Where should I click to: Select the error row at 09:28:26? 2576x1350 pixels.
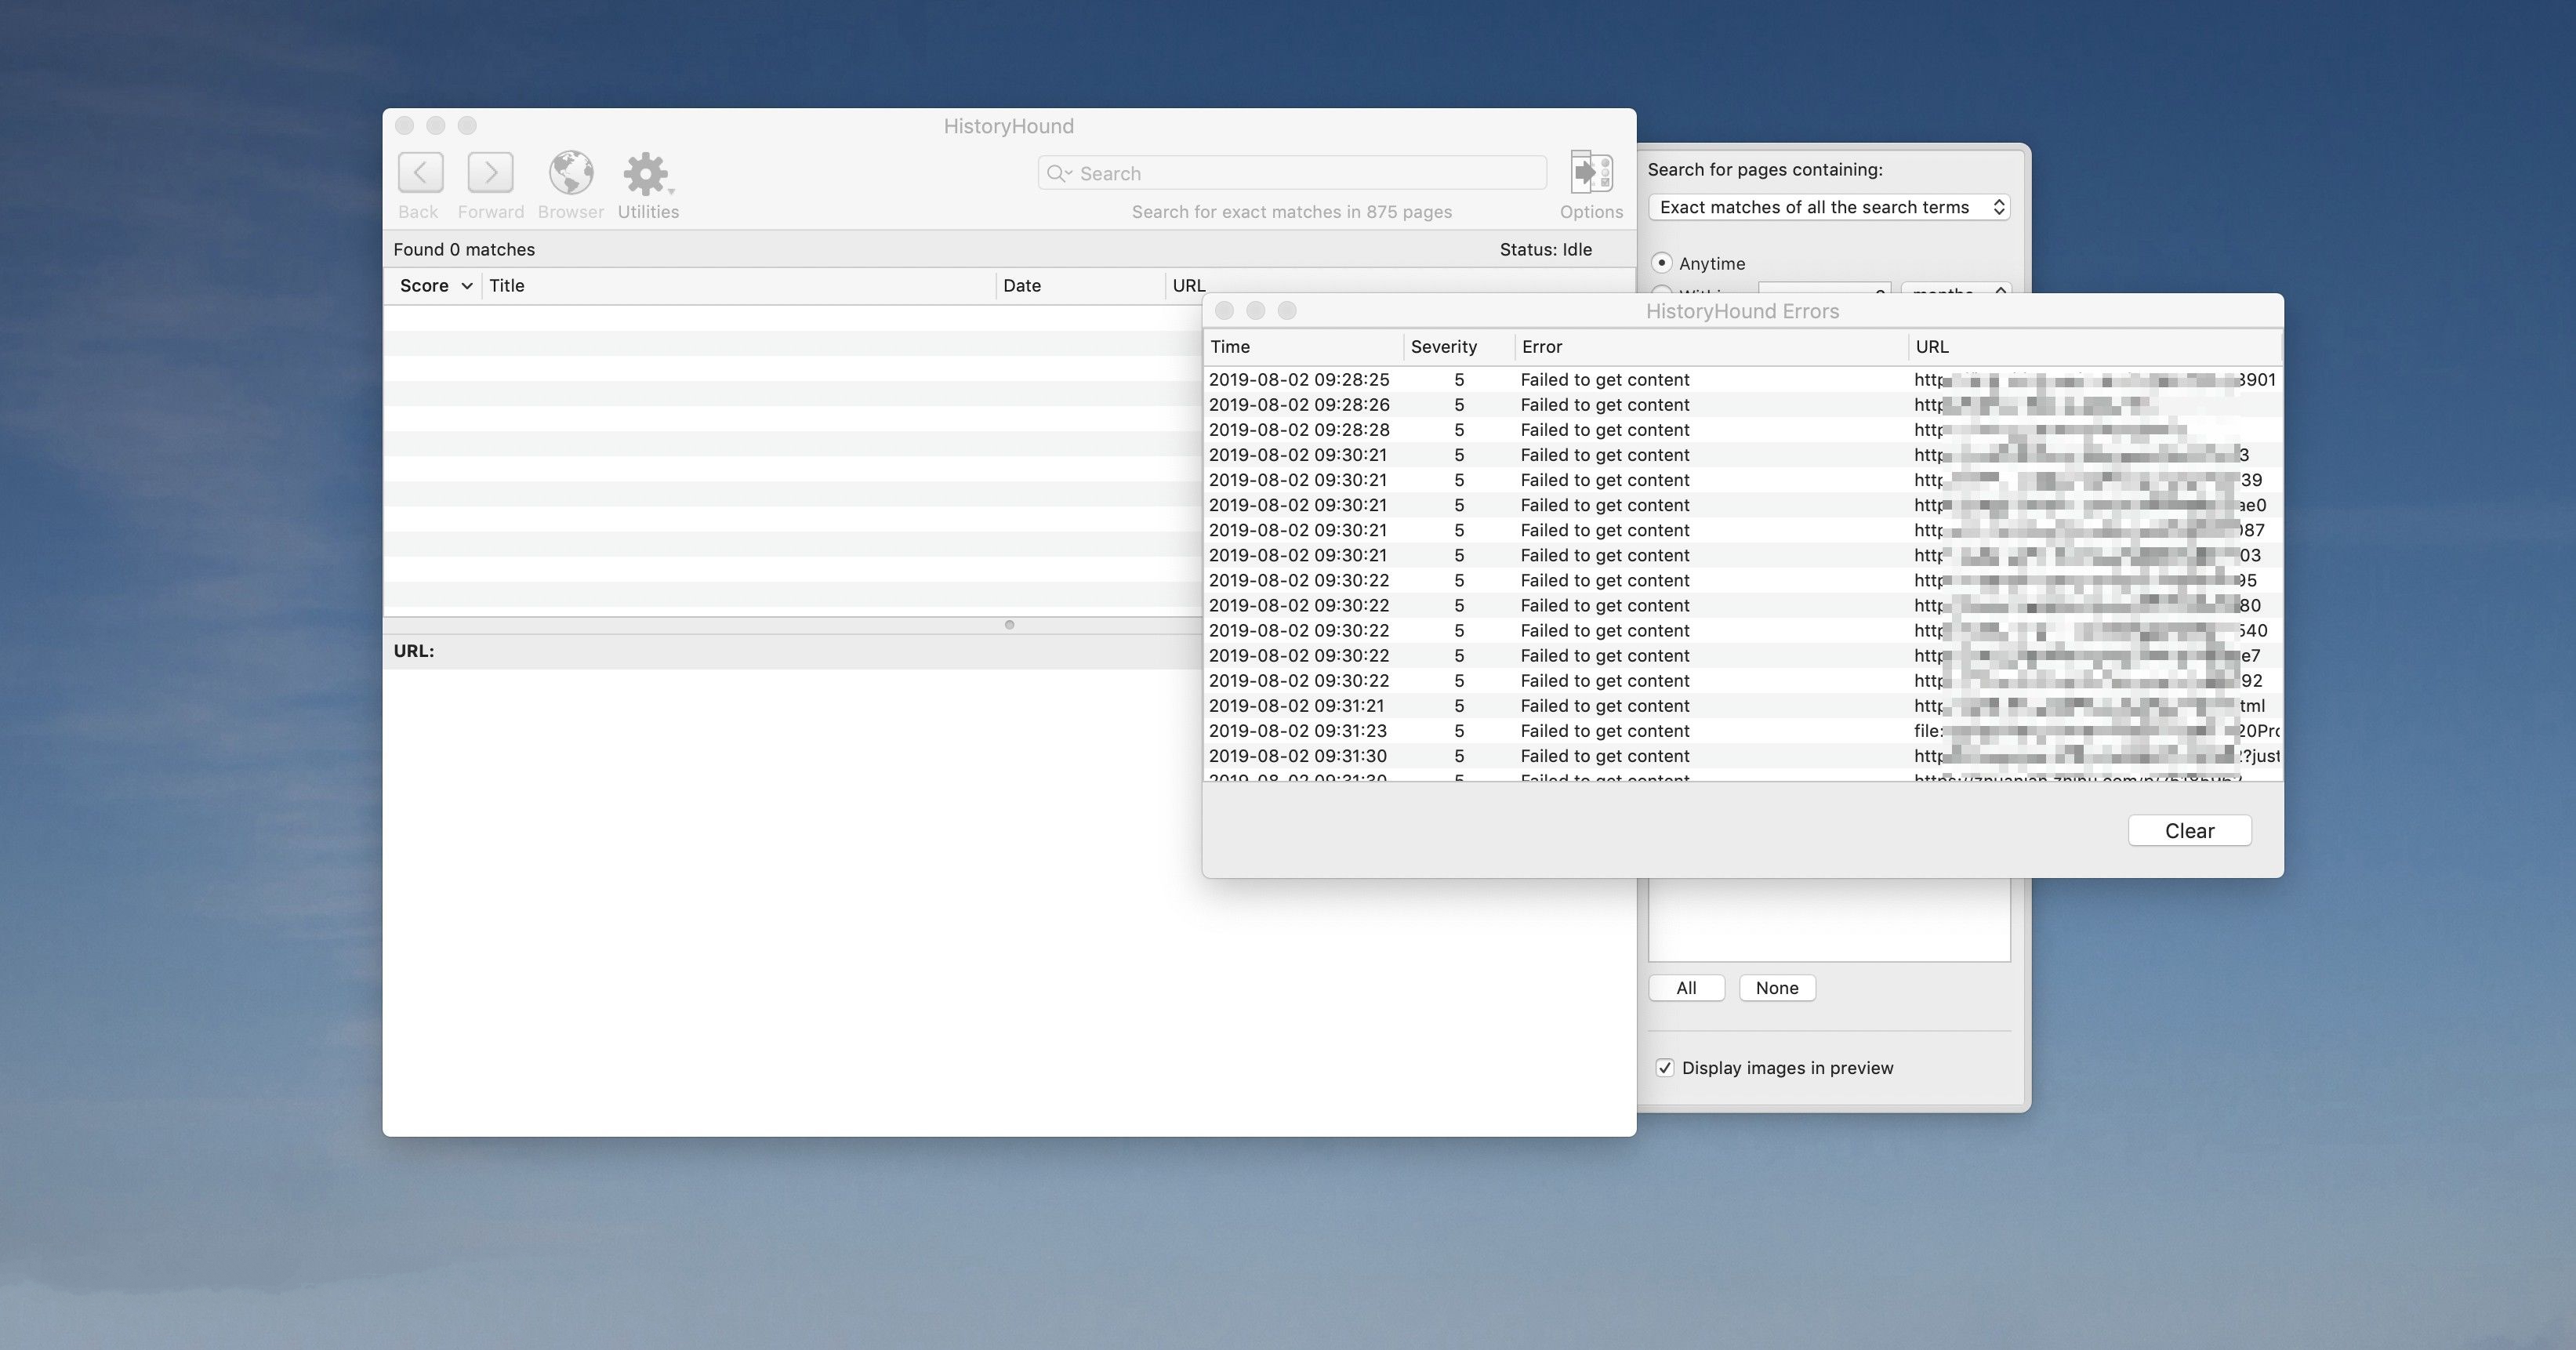pos(1742,405)
